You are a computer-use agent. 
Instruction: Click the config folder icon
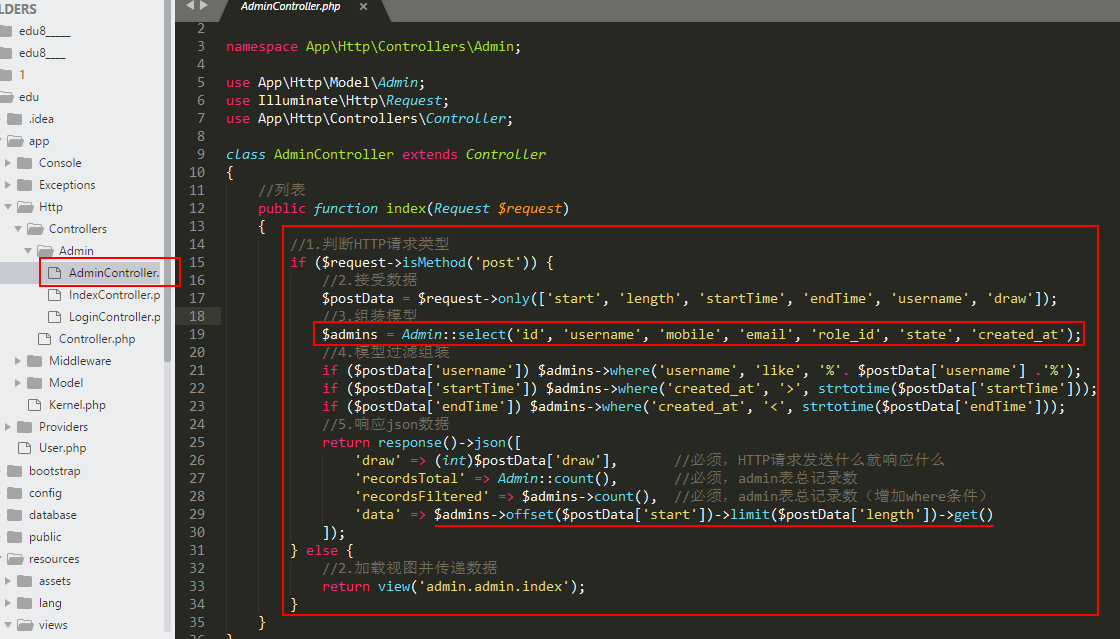(x=14, y=493)
